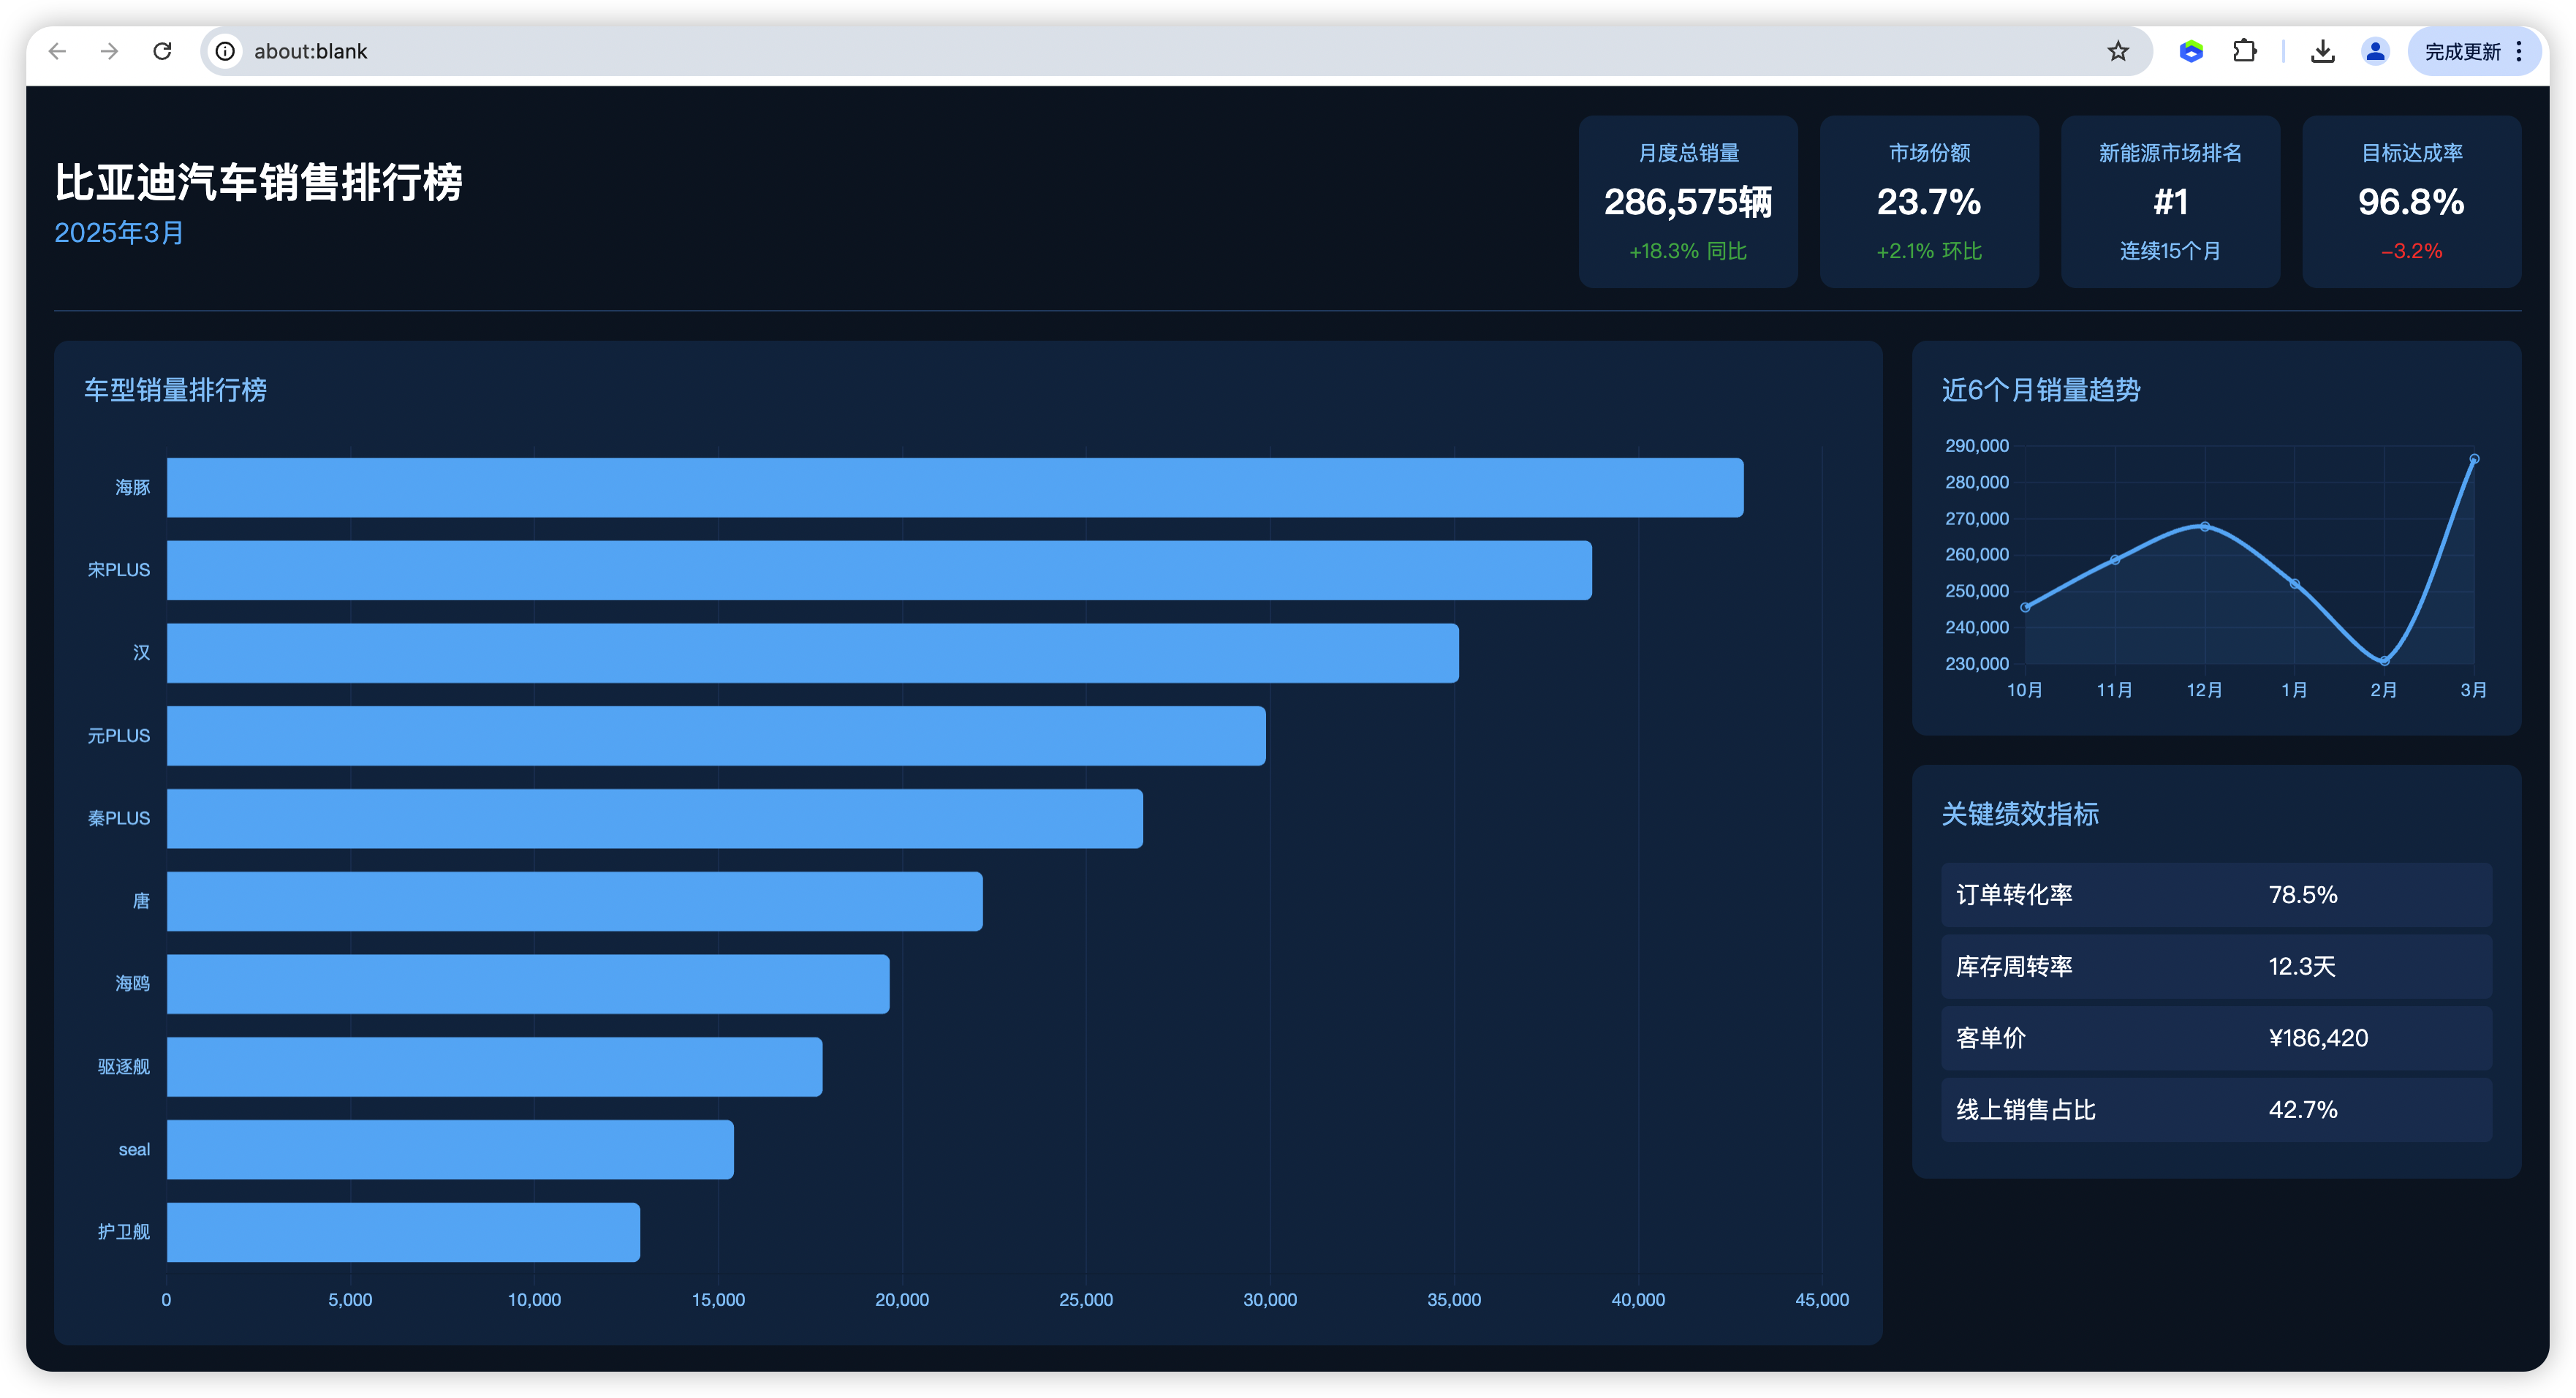Reload the page with refresh icon

point(162,51)
